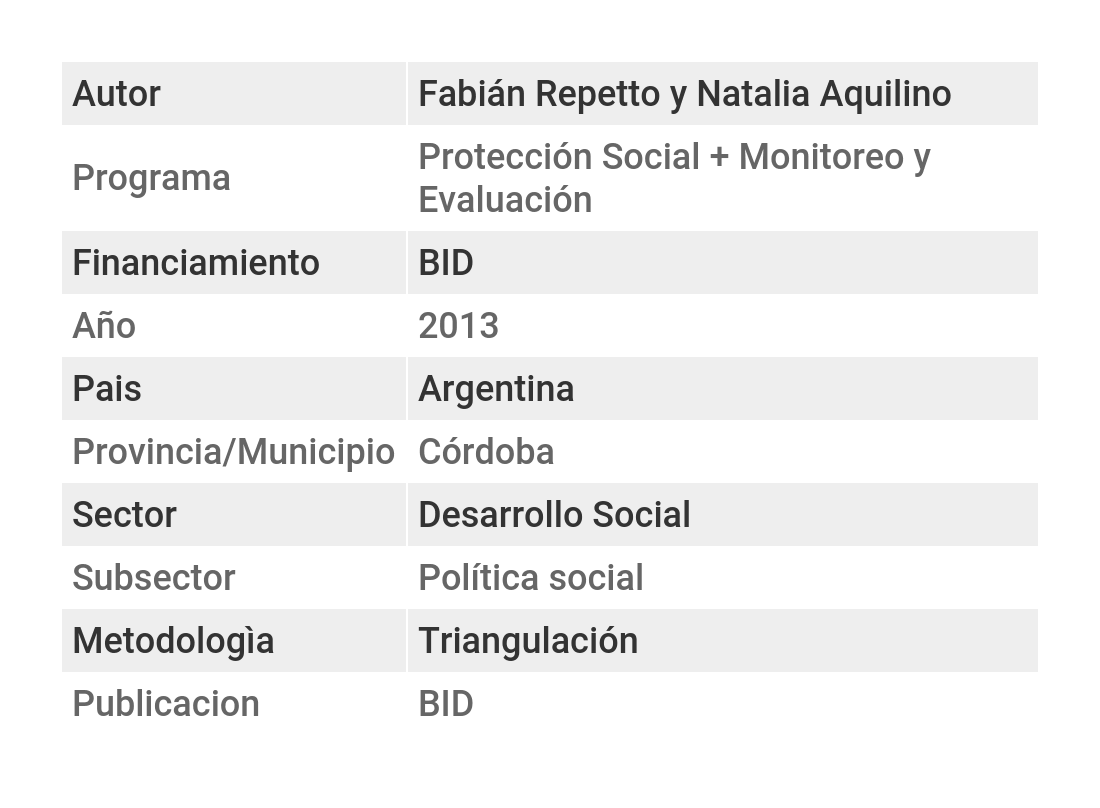This screenshot has width=1100, height=808.
Task: Click the Sector row label
Action: (x=124, y=515)
